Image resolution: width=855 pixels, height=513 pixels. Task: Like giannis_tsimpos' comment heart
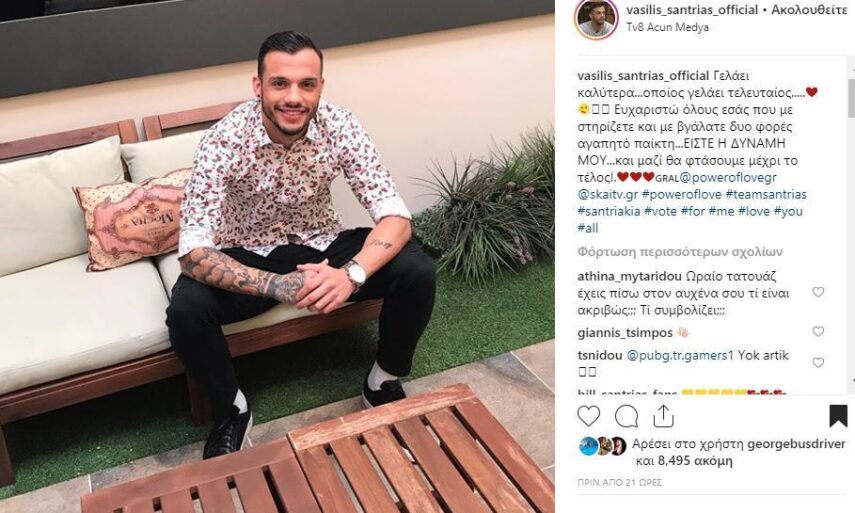click(x=818, y=331)
